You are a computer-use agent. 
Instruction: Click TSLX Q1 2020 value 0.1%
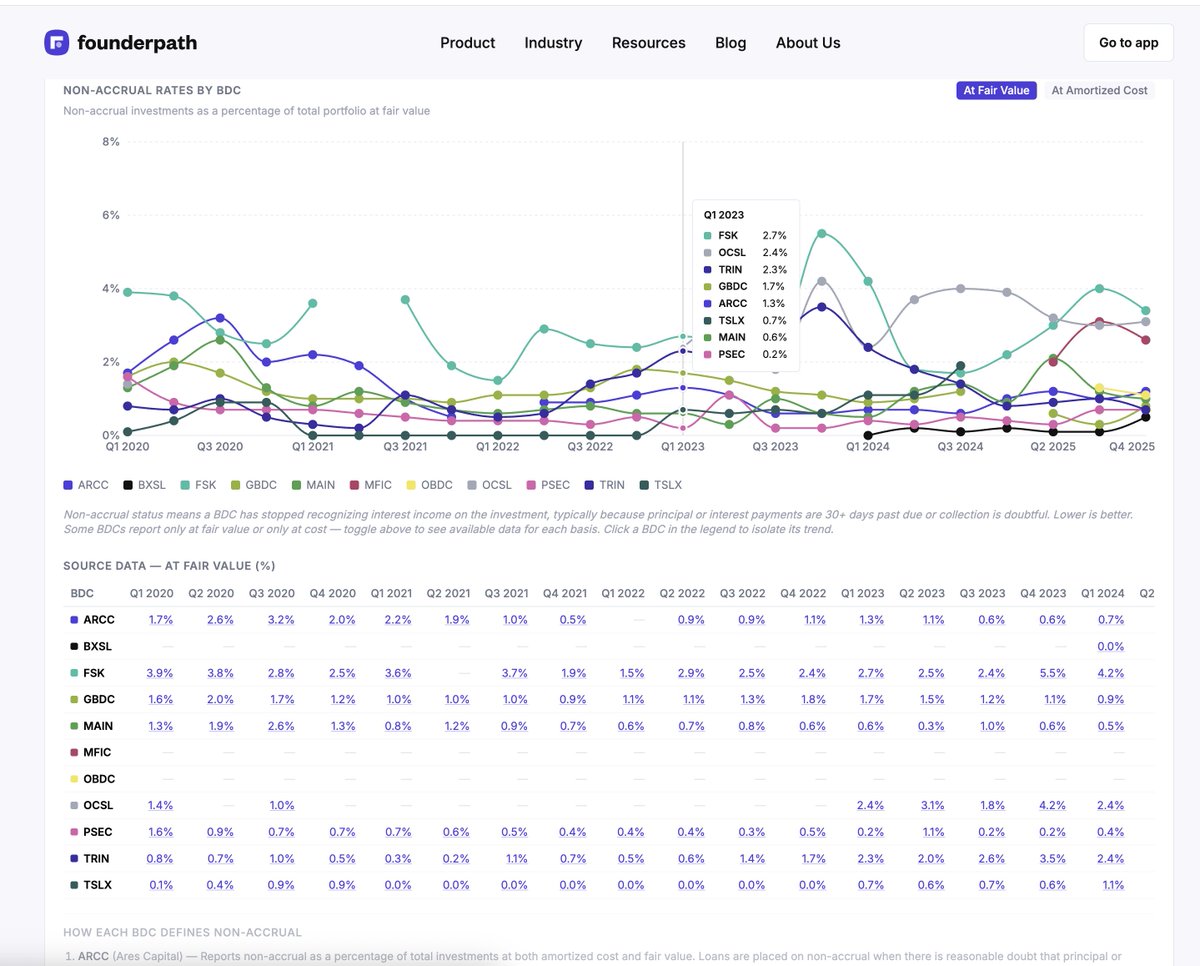pyautogui.click(x=161, y=885)
